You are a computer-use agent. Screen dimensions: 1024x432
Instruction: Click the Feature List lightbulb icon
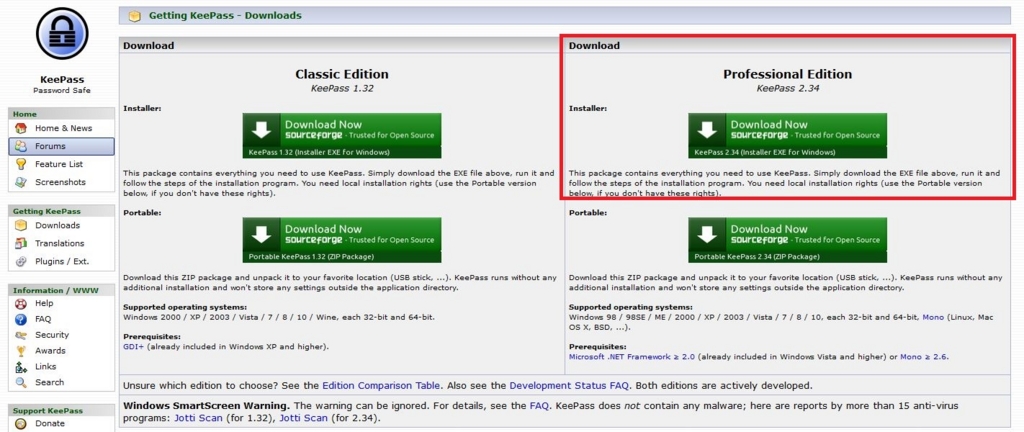(21, 164)
